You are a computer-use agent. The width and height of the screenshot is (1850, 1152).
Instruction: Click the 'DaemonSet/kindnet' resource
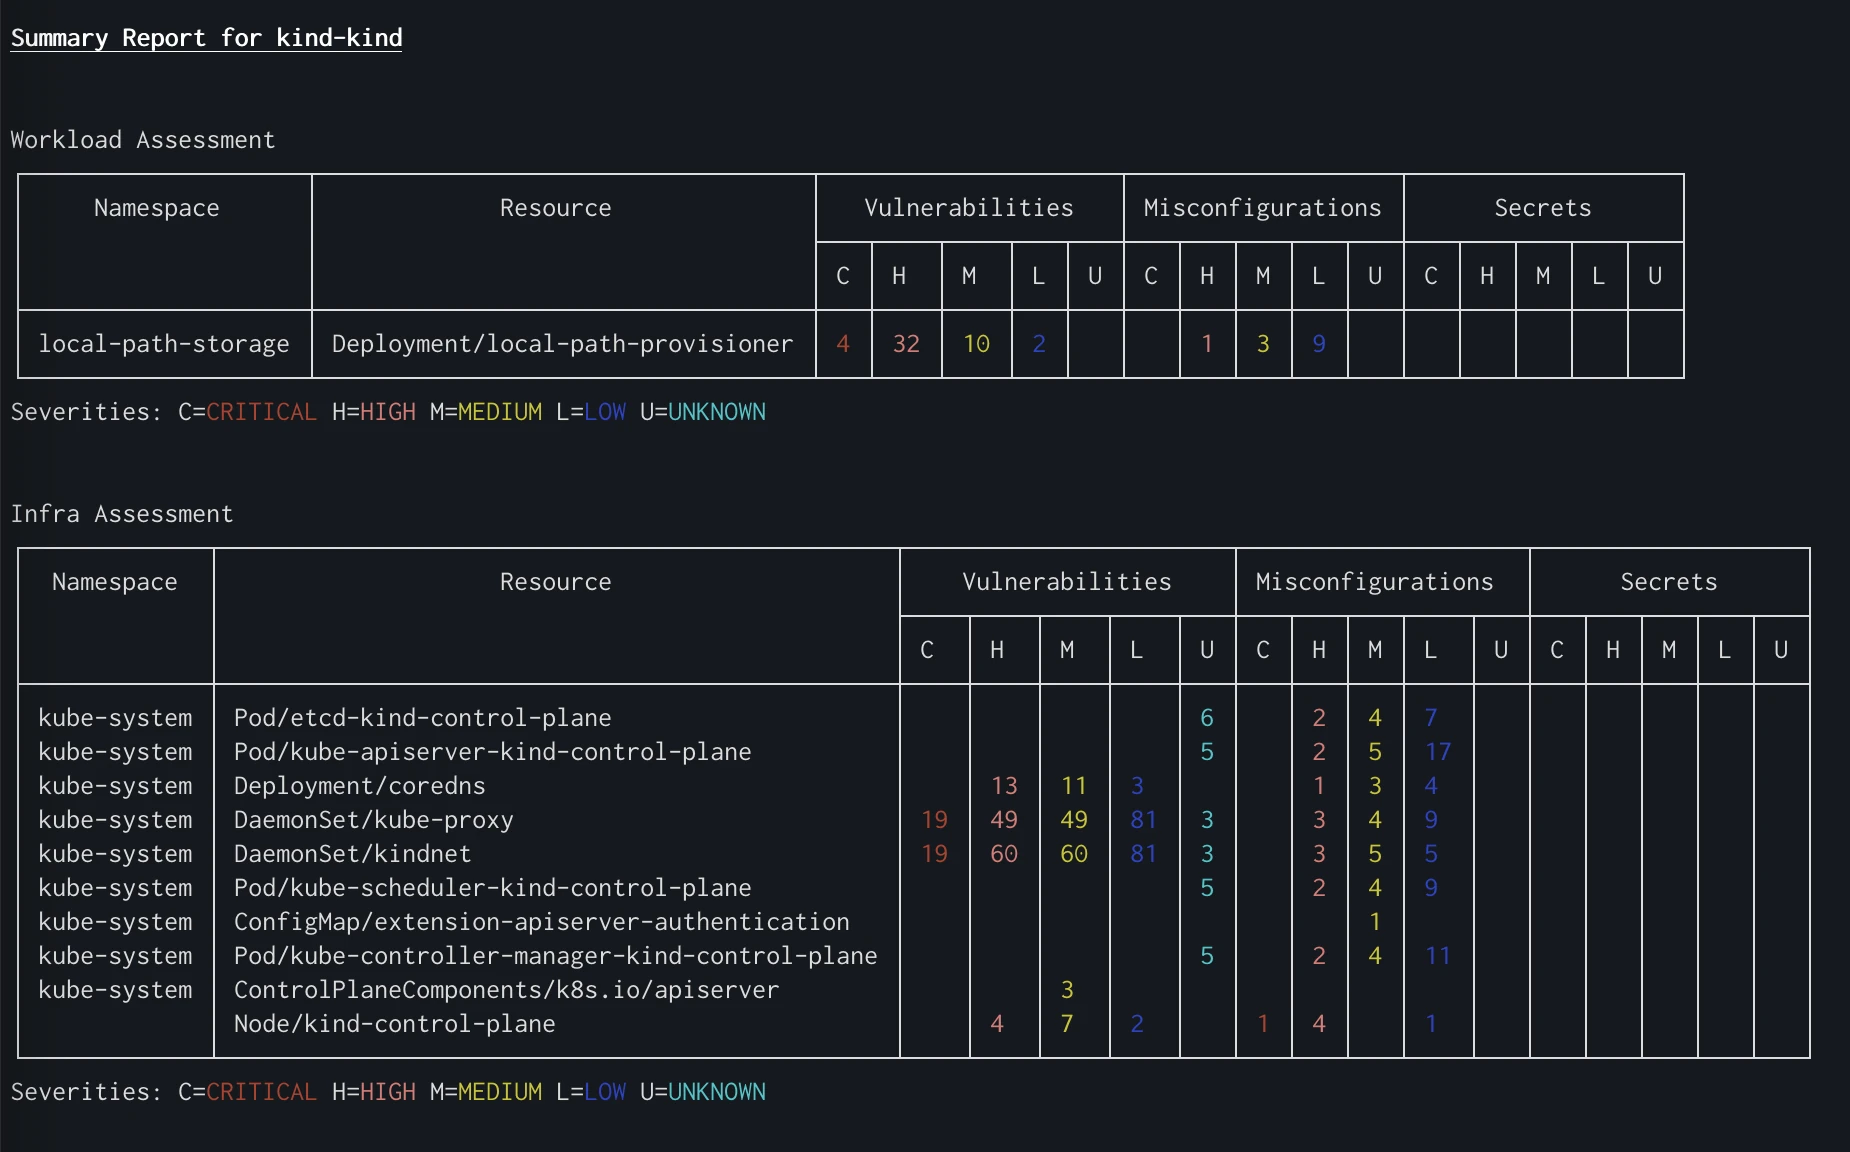(352, 854)
